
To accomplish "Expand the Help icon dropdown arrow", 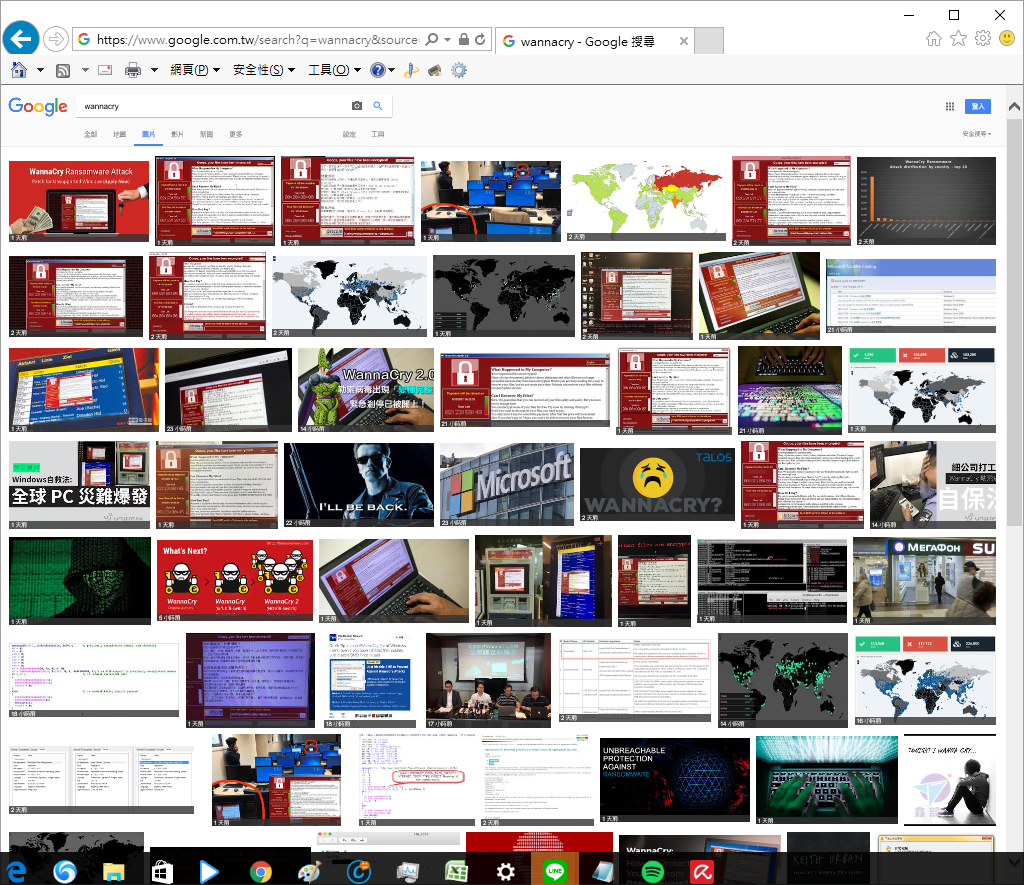I will [391, 70].
